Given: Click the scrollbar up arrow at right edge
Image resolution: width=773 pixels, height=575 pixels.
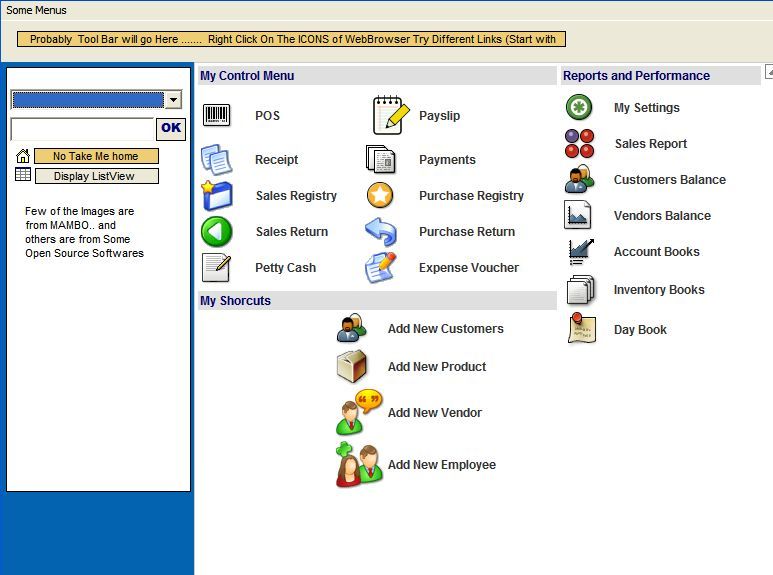Looking at the screenshot, I should pyautogui.click(x=768, y=72).
